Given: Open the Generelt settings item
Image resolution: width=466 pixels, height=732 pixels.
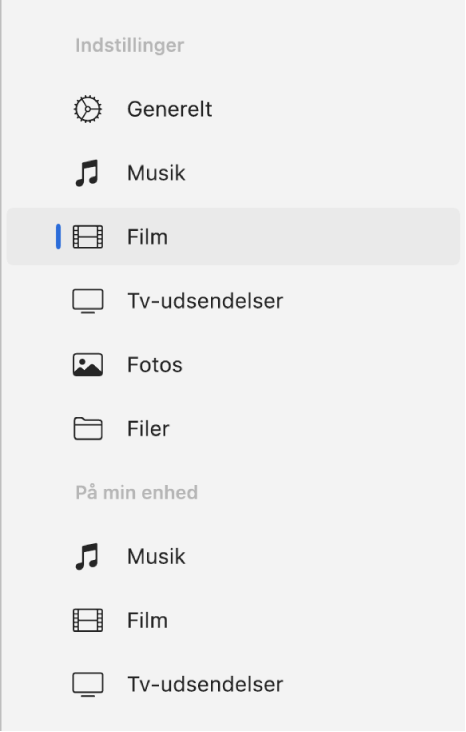Looking at the screenshot, I should click(x=233, y=109).
